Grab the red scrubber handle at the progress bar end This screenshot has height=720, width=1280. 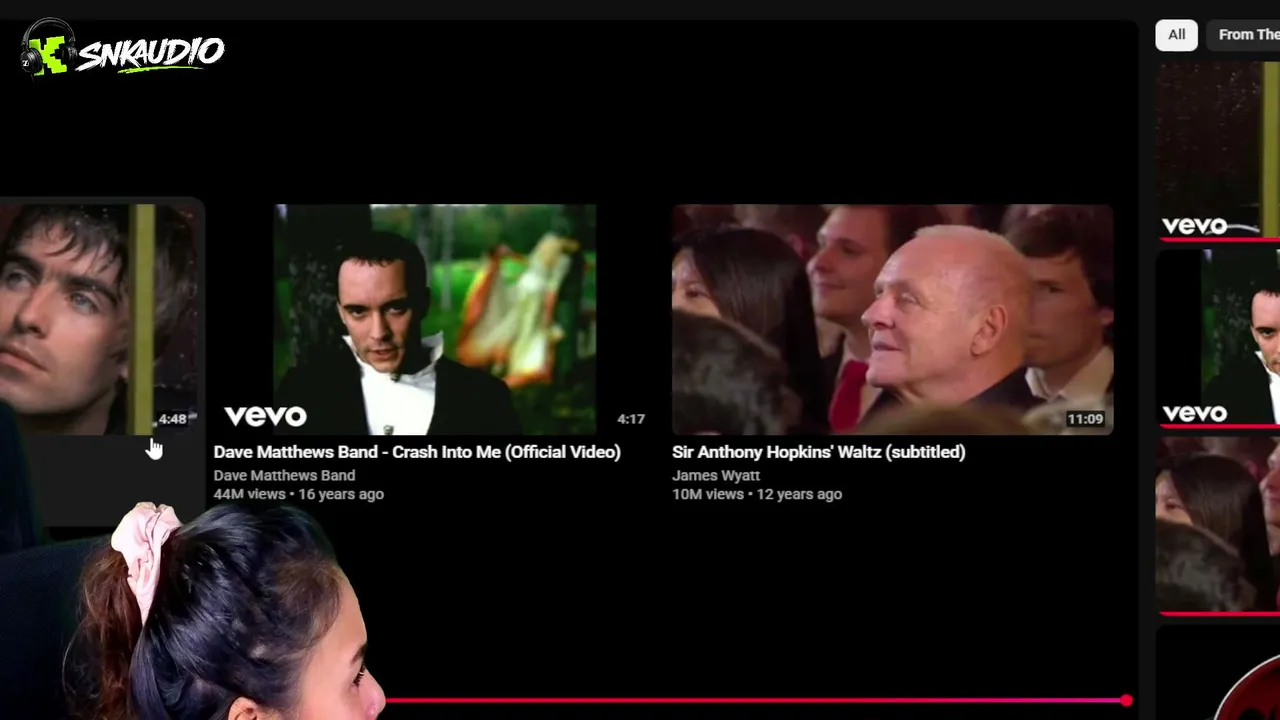tap(1127, 701)
